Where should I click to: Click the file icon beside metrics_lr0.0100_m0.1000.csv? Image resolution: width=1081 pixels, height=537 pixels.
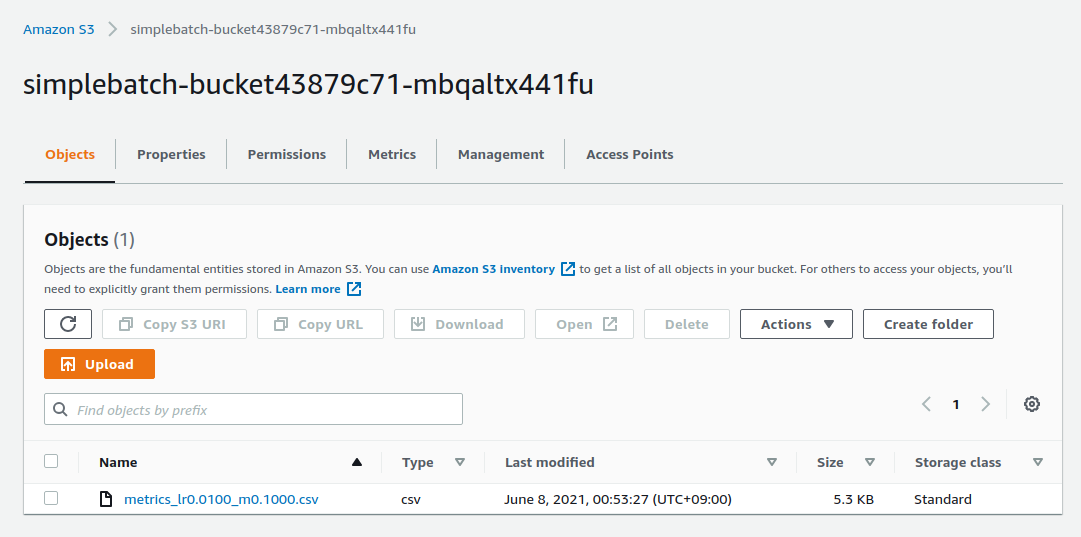click(x=106, y=499)
